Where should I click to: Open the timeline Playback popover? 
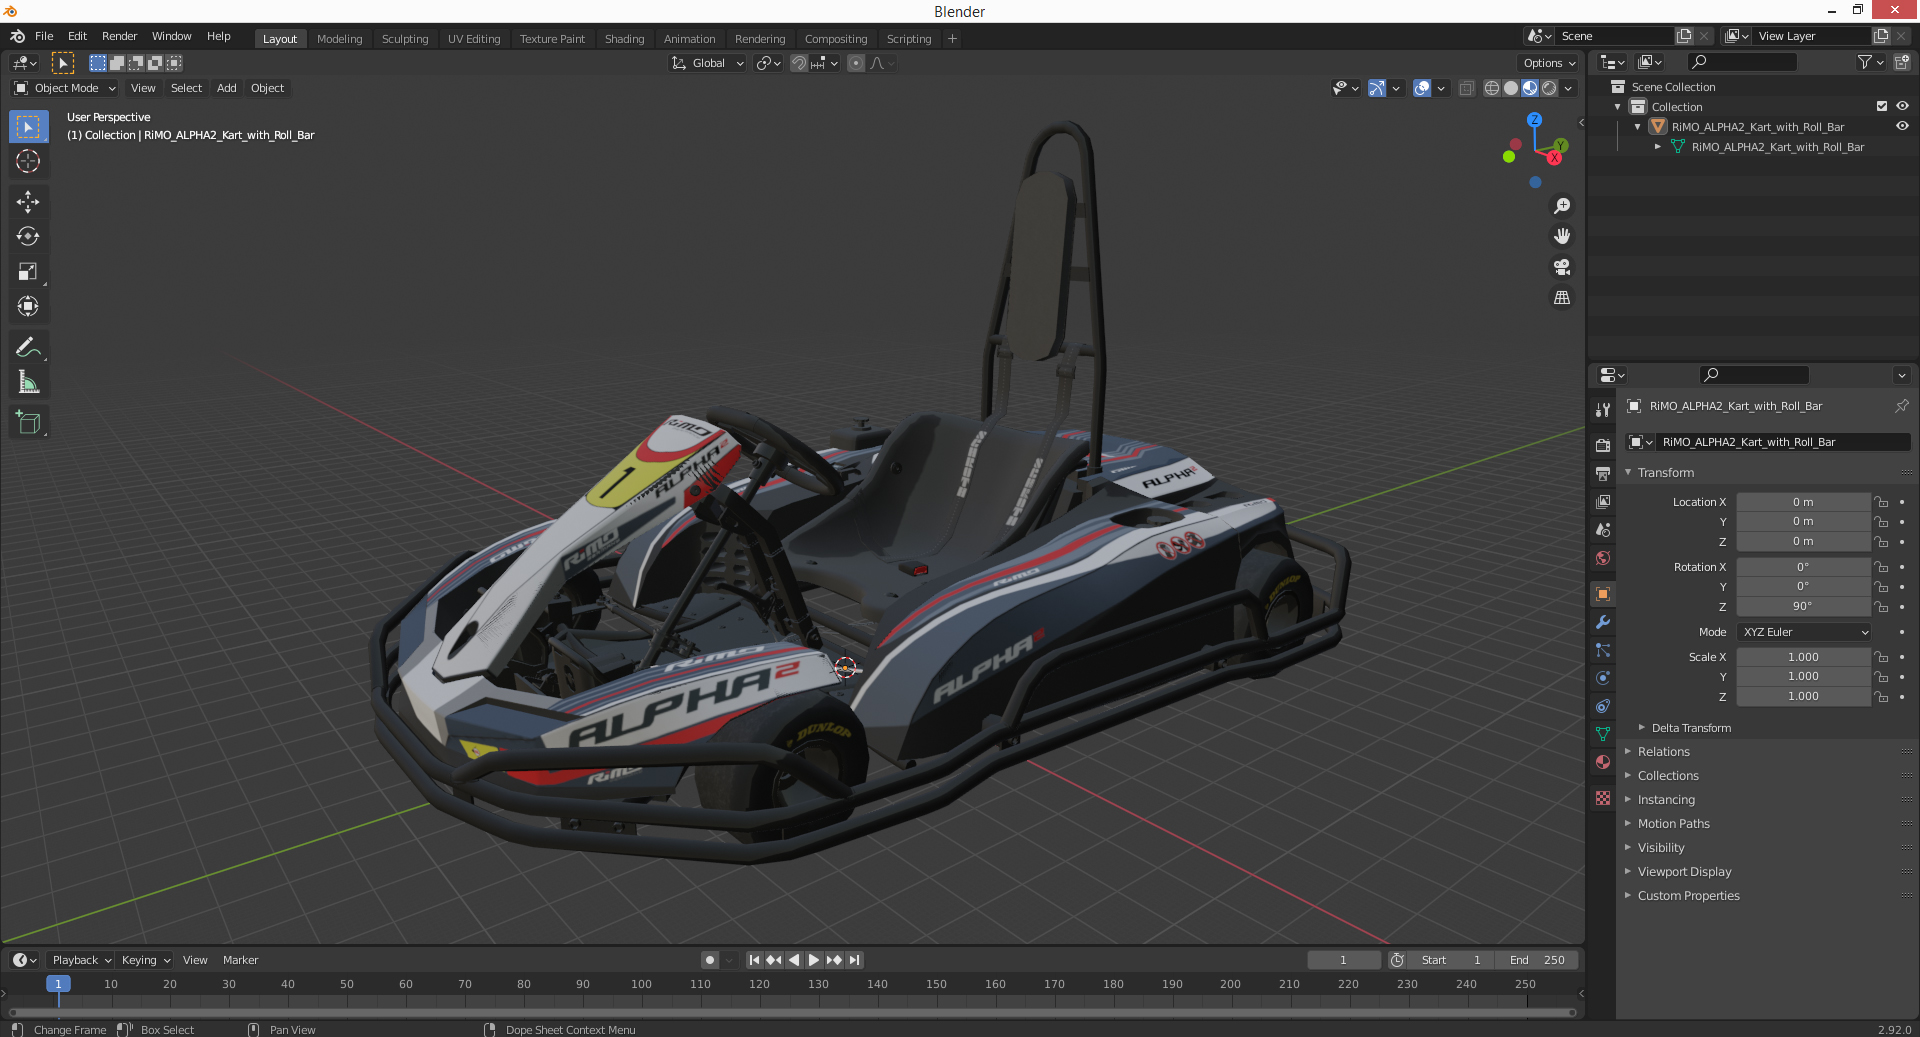click(x=81, y=960)
